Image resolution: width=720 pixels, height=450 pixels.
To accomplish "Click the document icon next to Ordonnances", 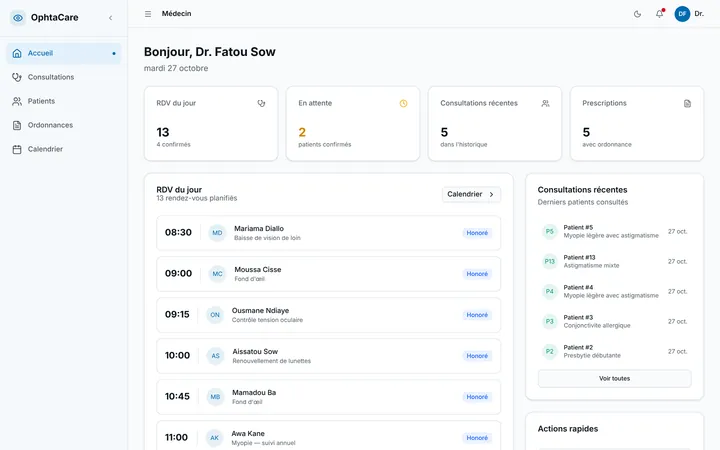I will tap(17, 125).
